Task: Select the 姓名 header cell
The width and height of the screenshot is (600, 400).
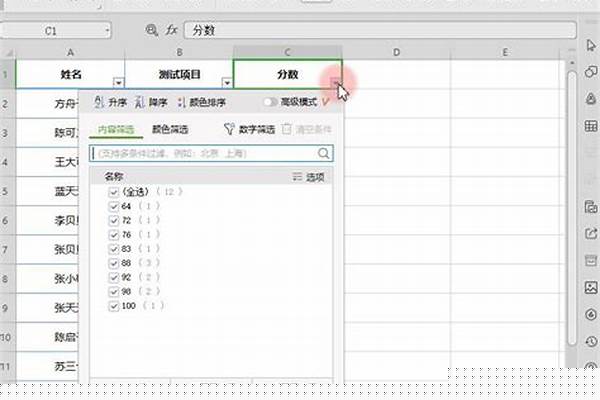Action: [x=70, y=74]
